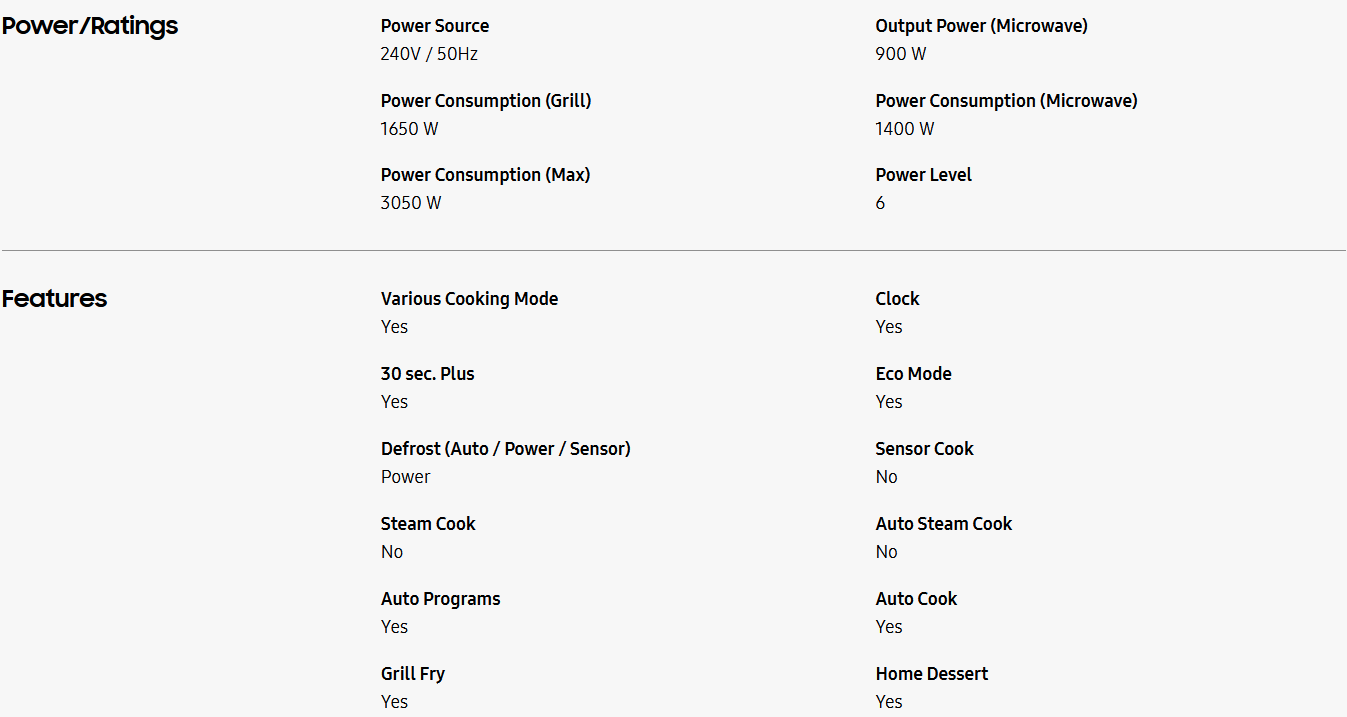
Task: Click the Power Consumption (Grill) label
Action: click(x=486, y=101)
